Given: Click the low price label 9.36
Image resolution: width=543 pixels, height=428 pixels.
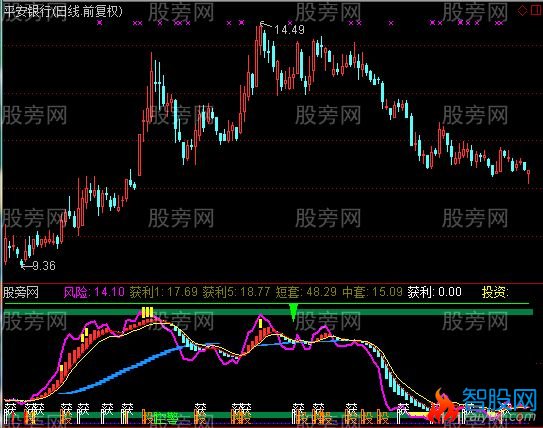Looking at the screenshot, I should 44,266.
